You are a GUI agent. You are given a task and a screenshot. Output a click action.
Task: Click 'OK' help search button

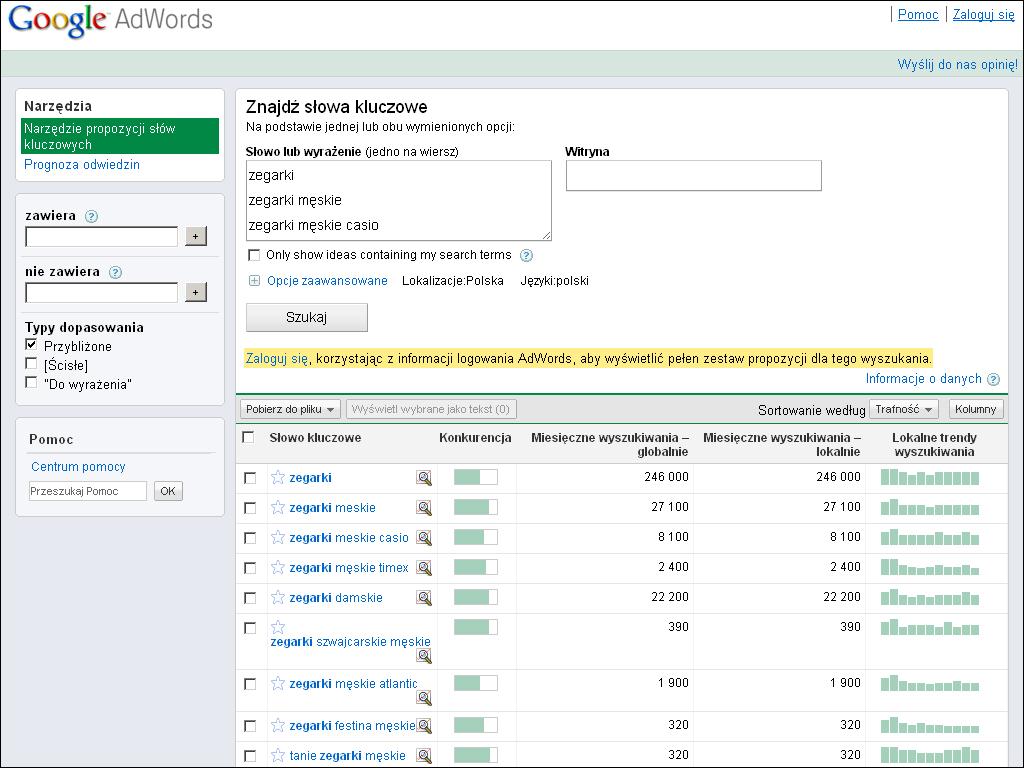coord(168,491)
